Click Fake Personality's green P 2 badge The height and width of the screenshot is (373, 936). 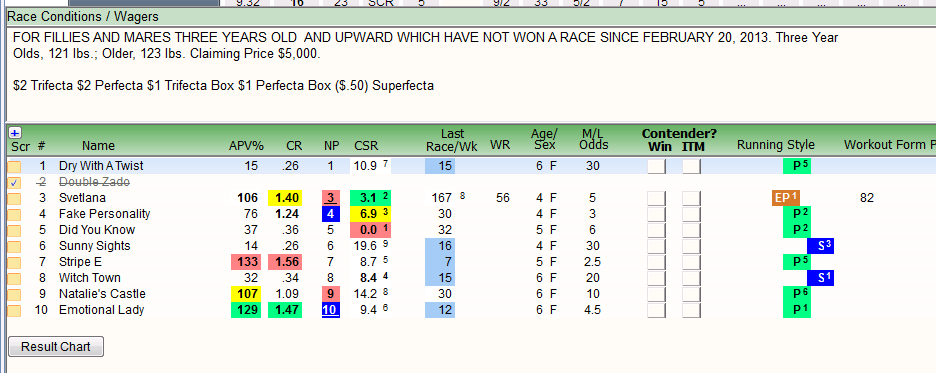pos(797,214)
